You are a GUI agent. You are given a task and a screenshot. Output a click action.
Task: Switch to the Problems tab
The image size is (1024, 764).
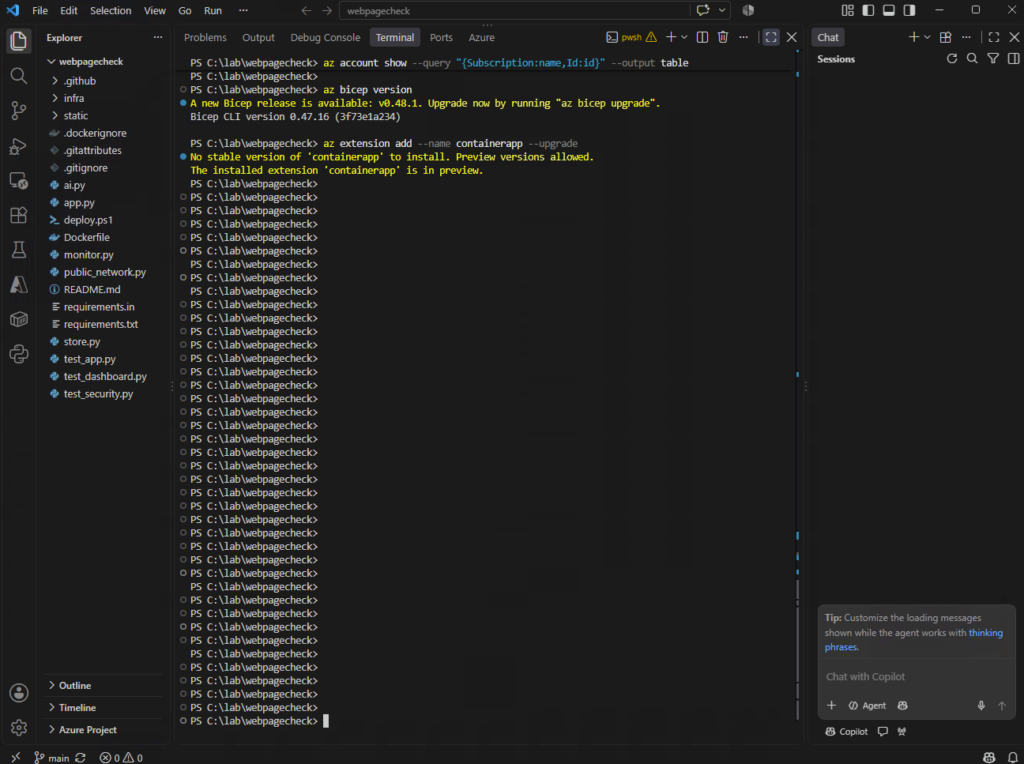point(205,37)
